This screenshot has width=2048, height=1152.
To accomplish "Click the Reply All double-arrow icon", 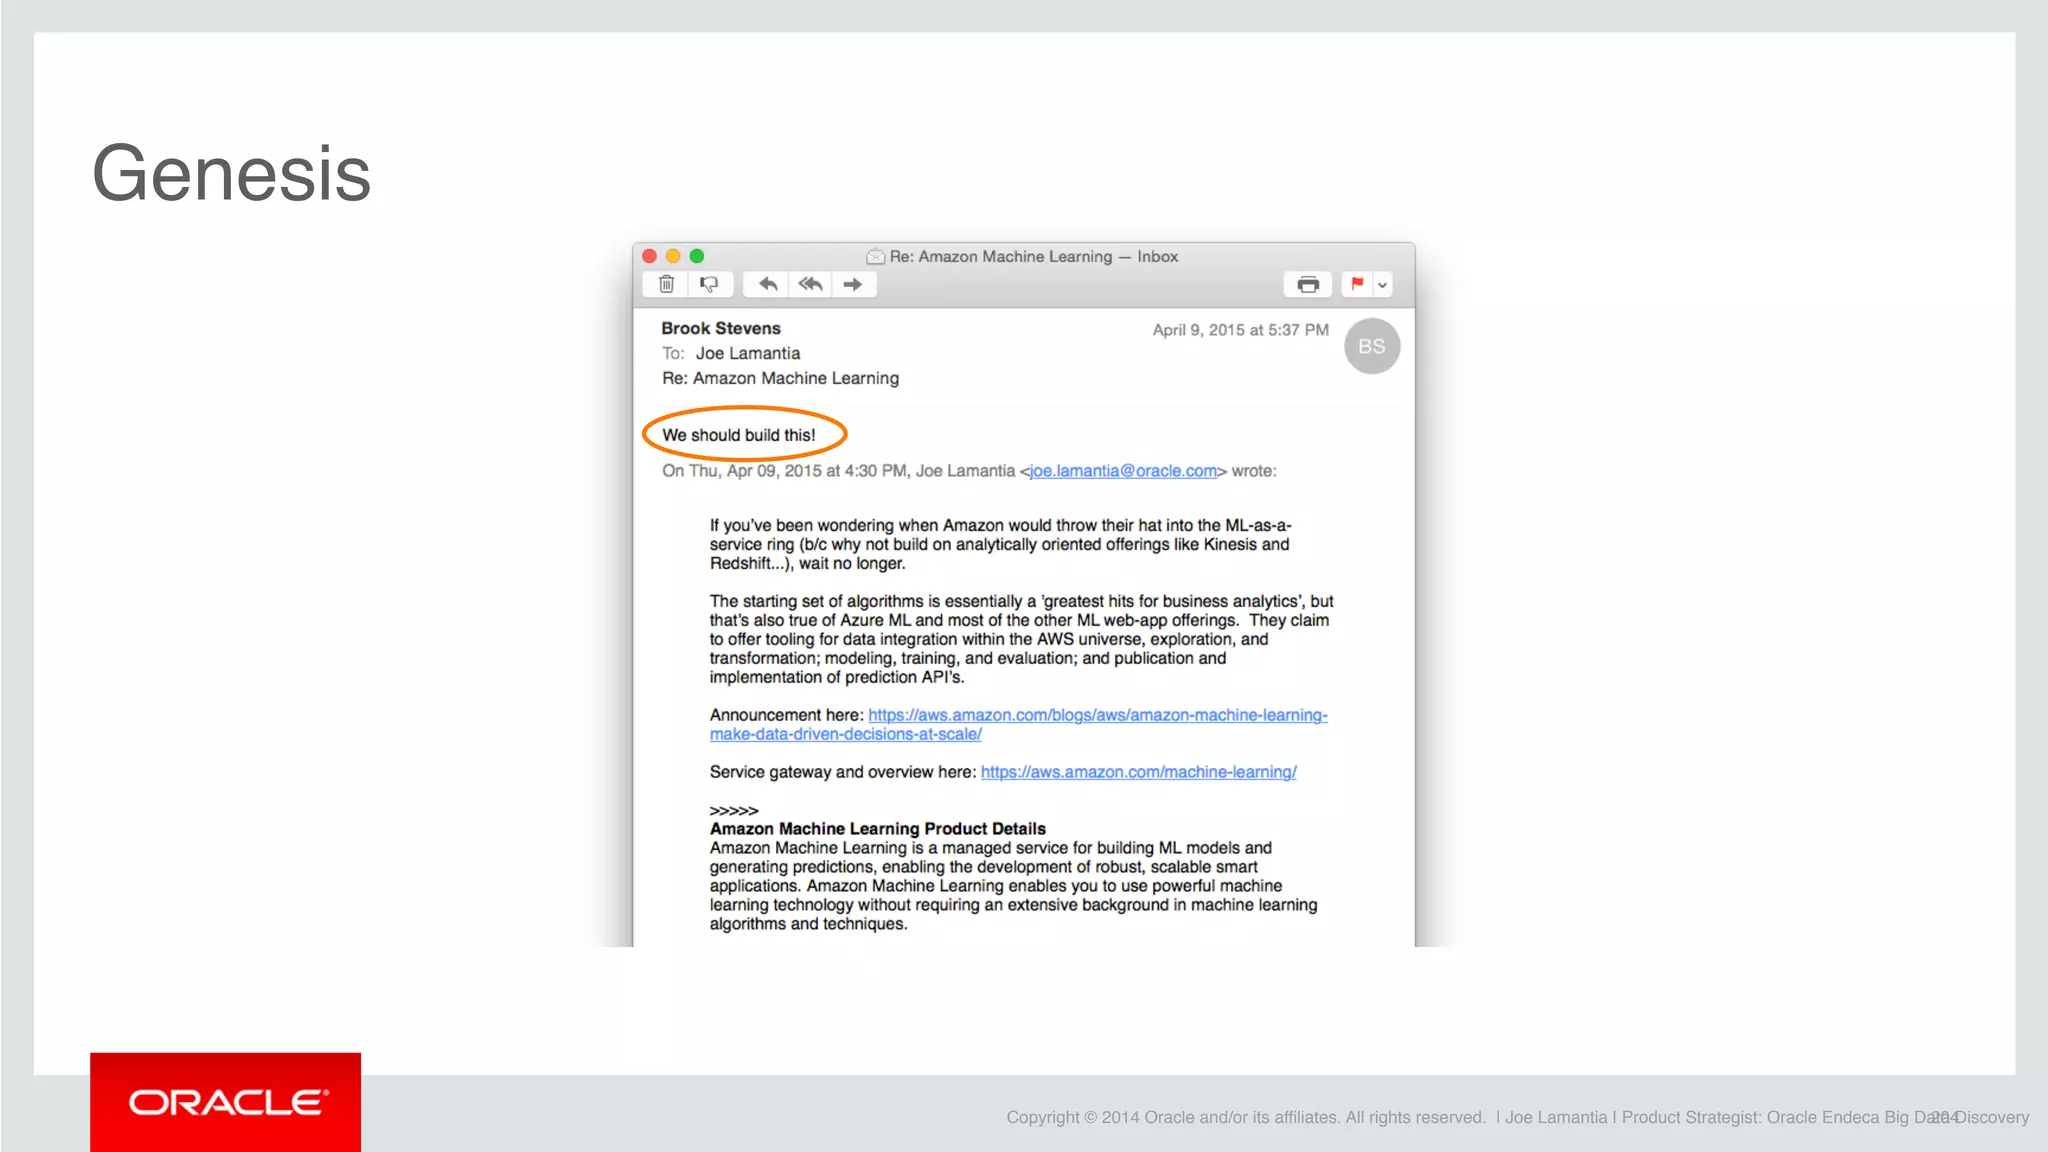I will coord(810,285).
